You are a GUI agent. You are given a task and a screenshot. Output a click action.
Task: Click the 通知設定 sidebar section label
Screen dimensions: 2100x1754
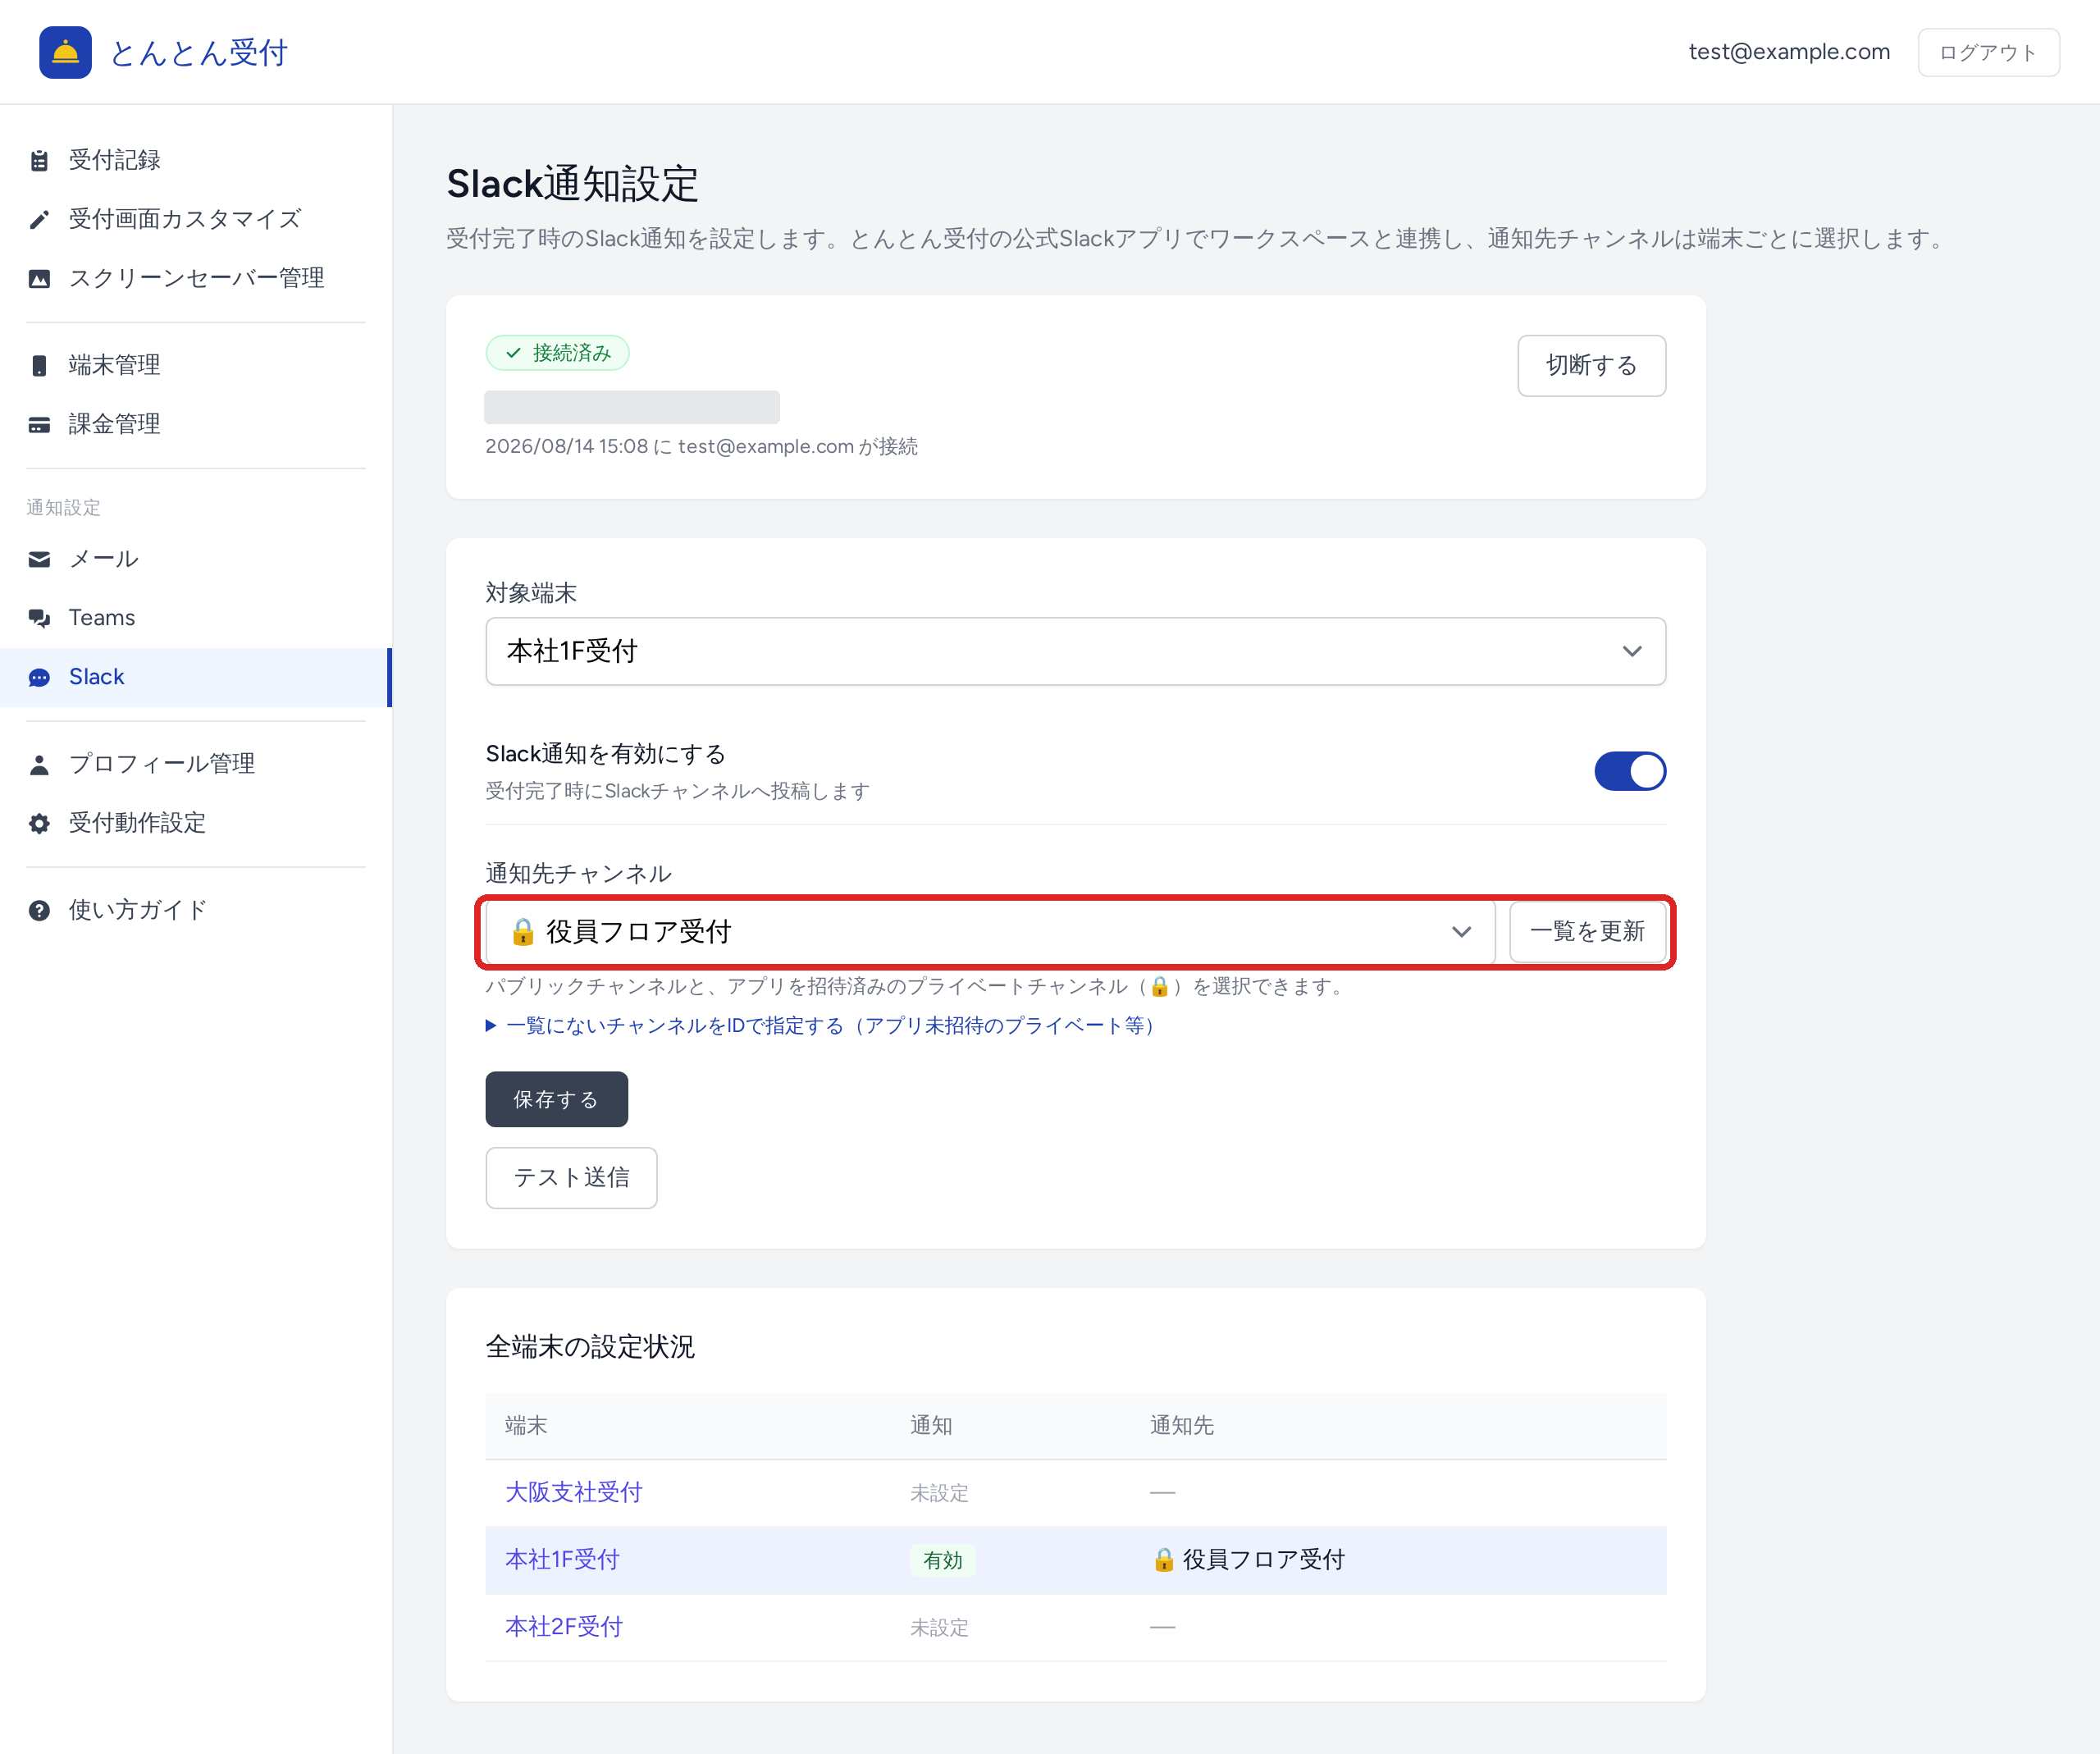(63, 507)
